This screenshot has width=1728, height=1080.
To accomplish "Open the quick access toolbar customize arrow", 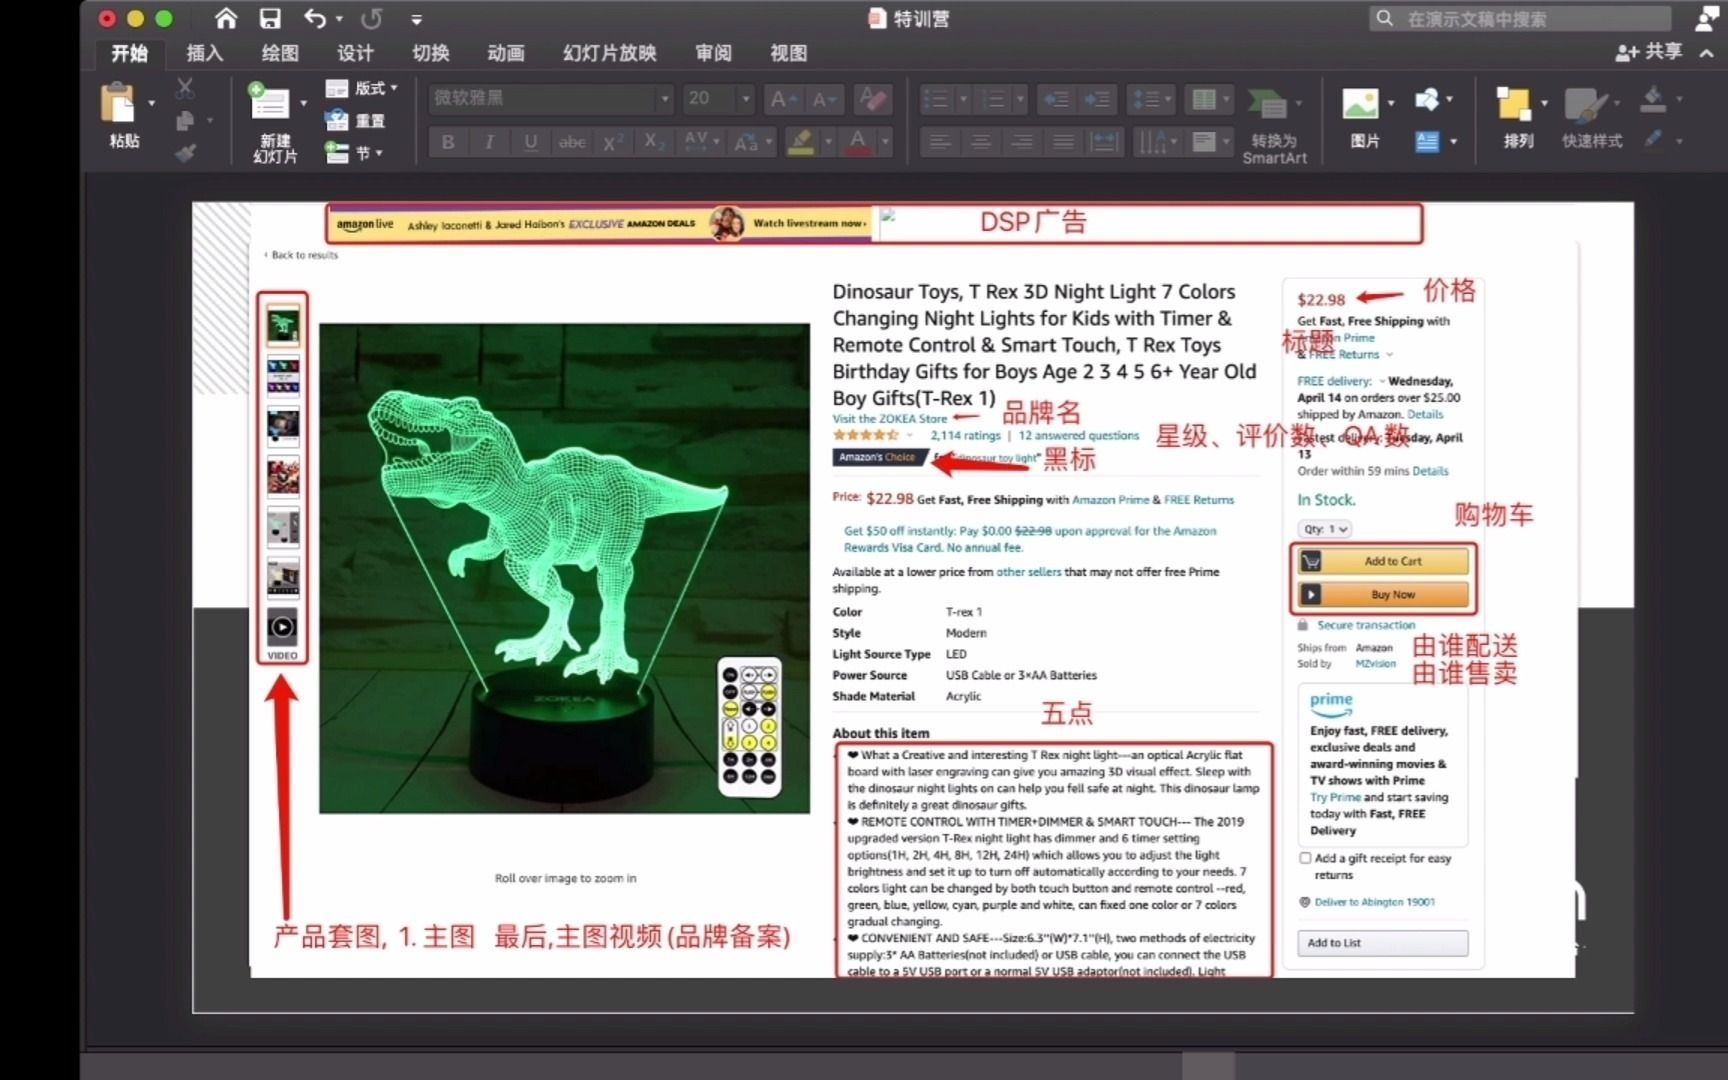I will 416,19.
